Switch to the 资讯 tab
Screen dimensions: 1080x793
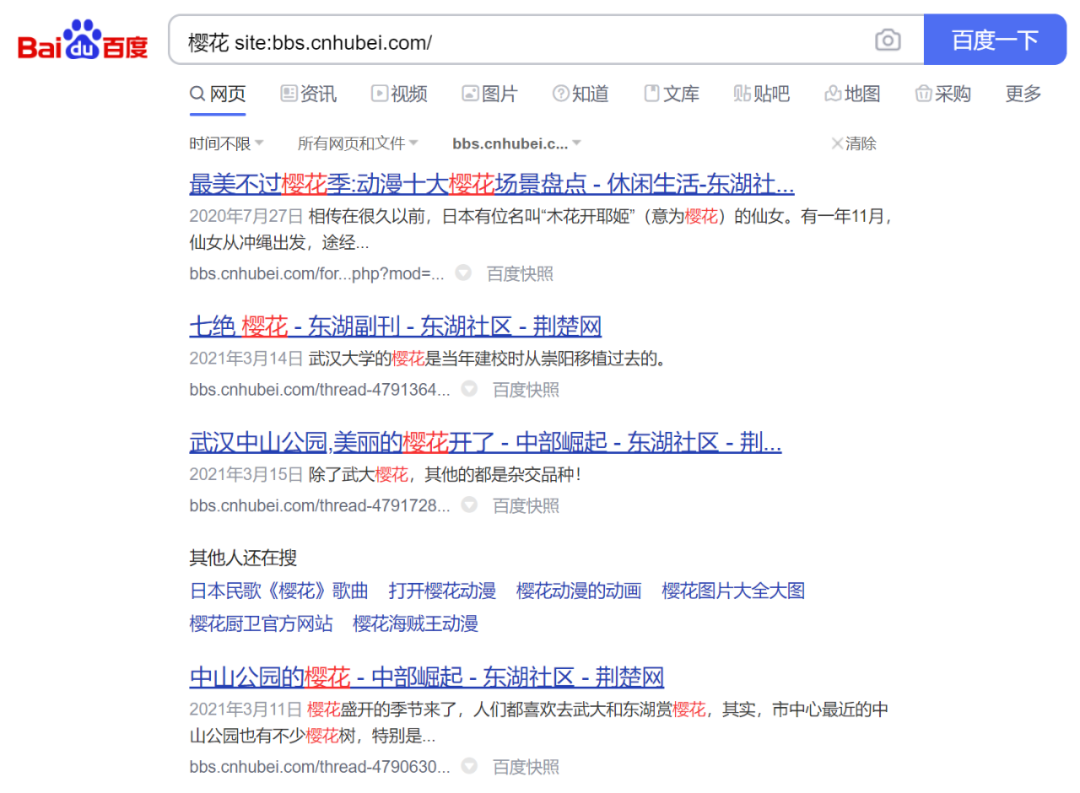(309, 94)
